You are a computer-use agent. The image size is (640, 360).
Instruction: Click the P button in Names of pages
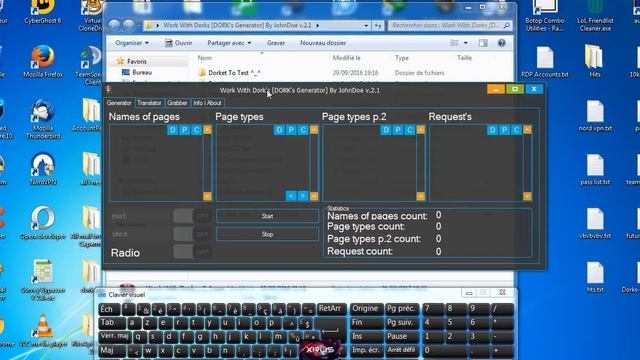[184, 130]
